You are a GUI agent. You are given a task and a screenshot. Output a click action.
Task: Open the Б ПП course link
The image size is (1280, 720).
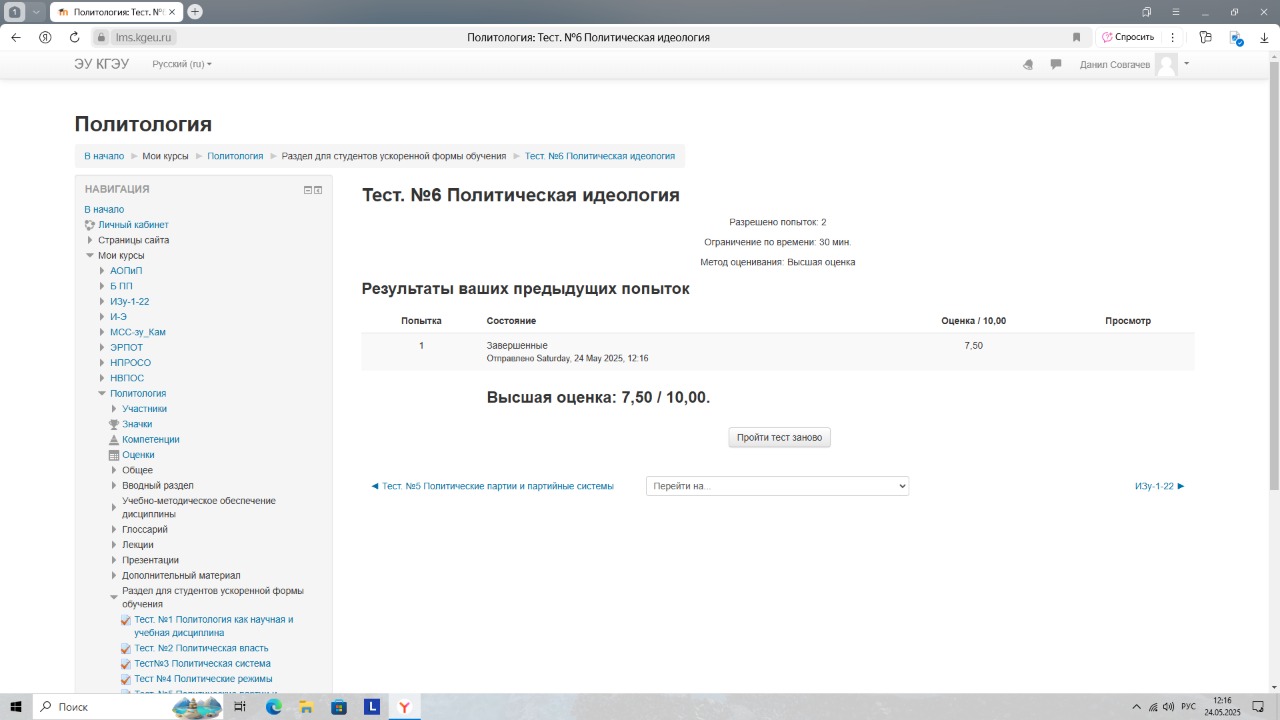(x=121, y=286)
